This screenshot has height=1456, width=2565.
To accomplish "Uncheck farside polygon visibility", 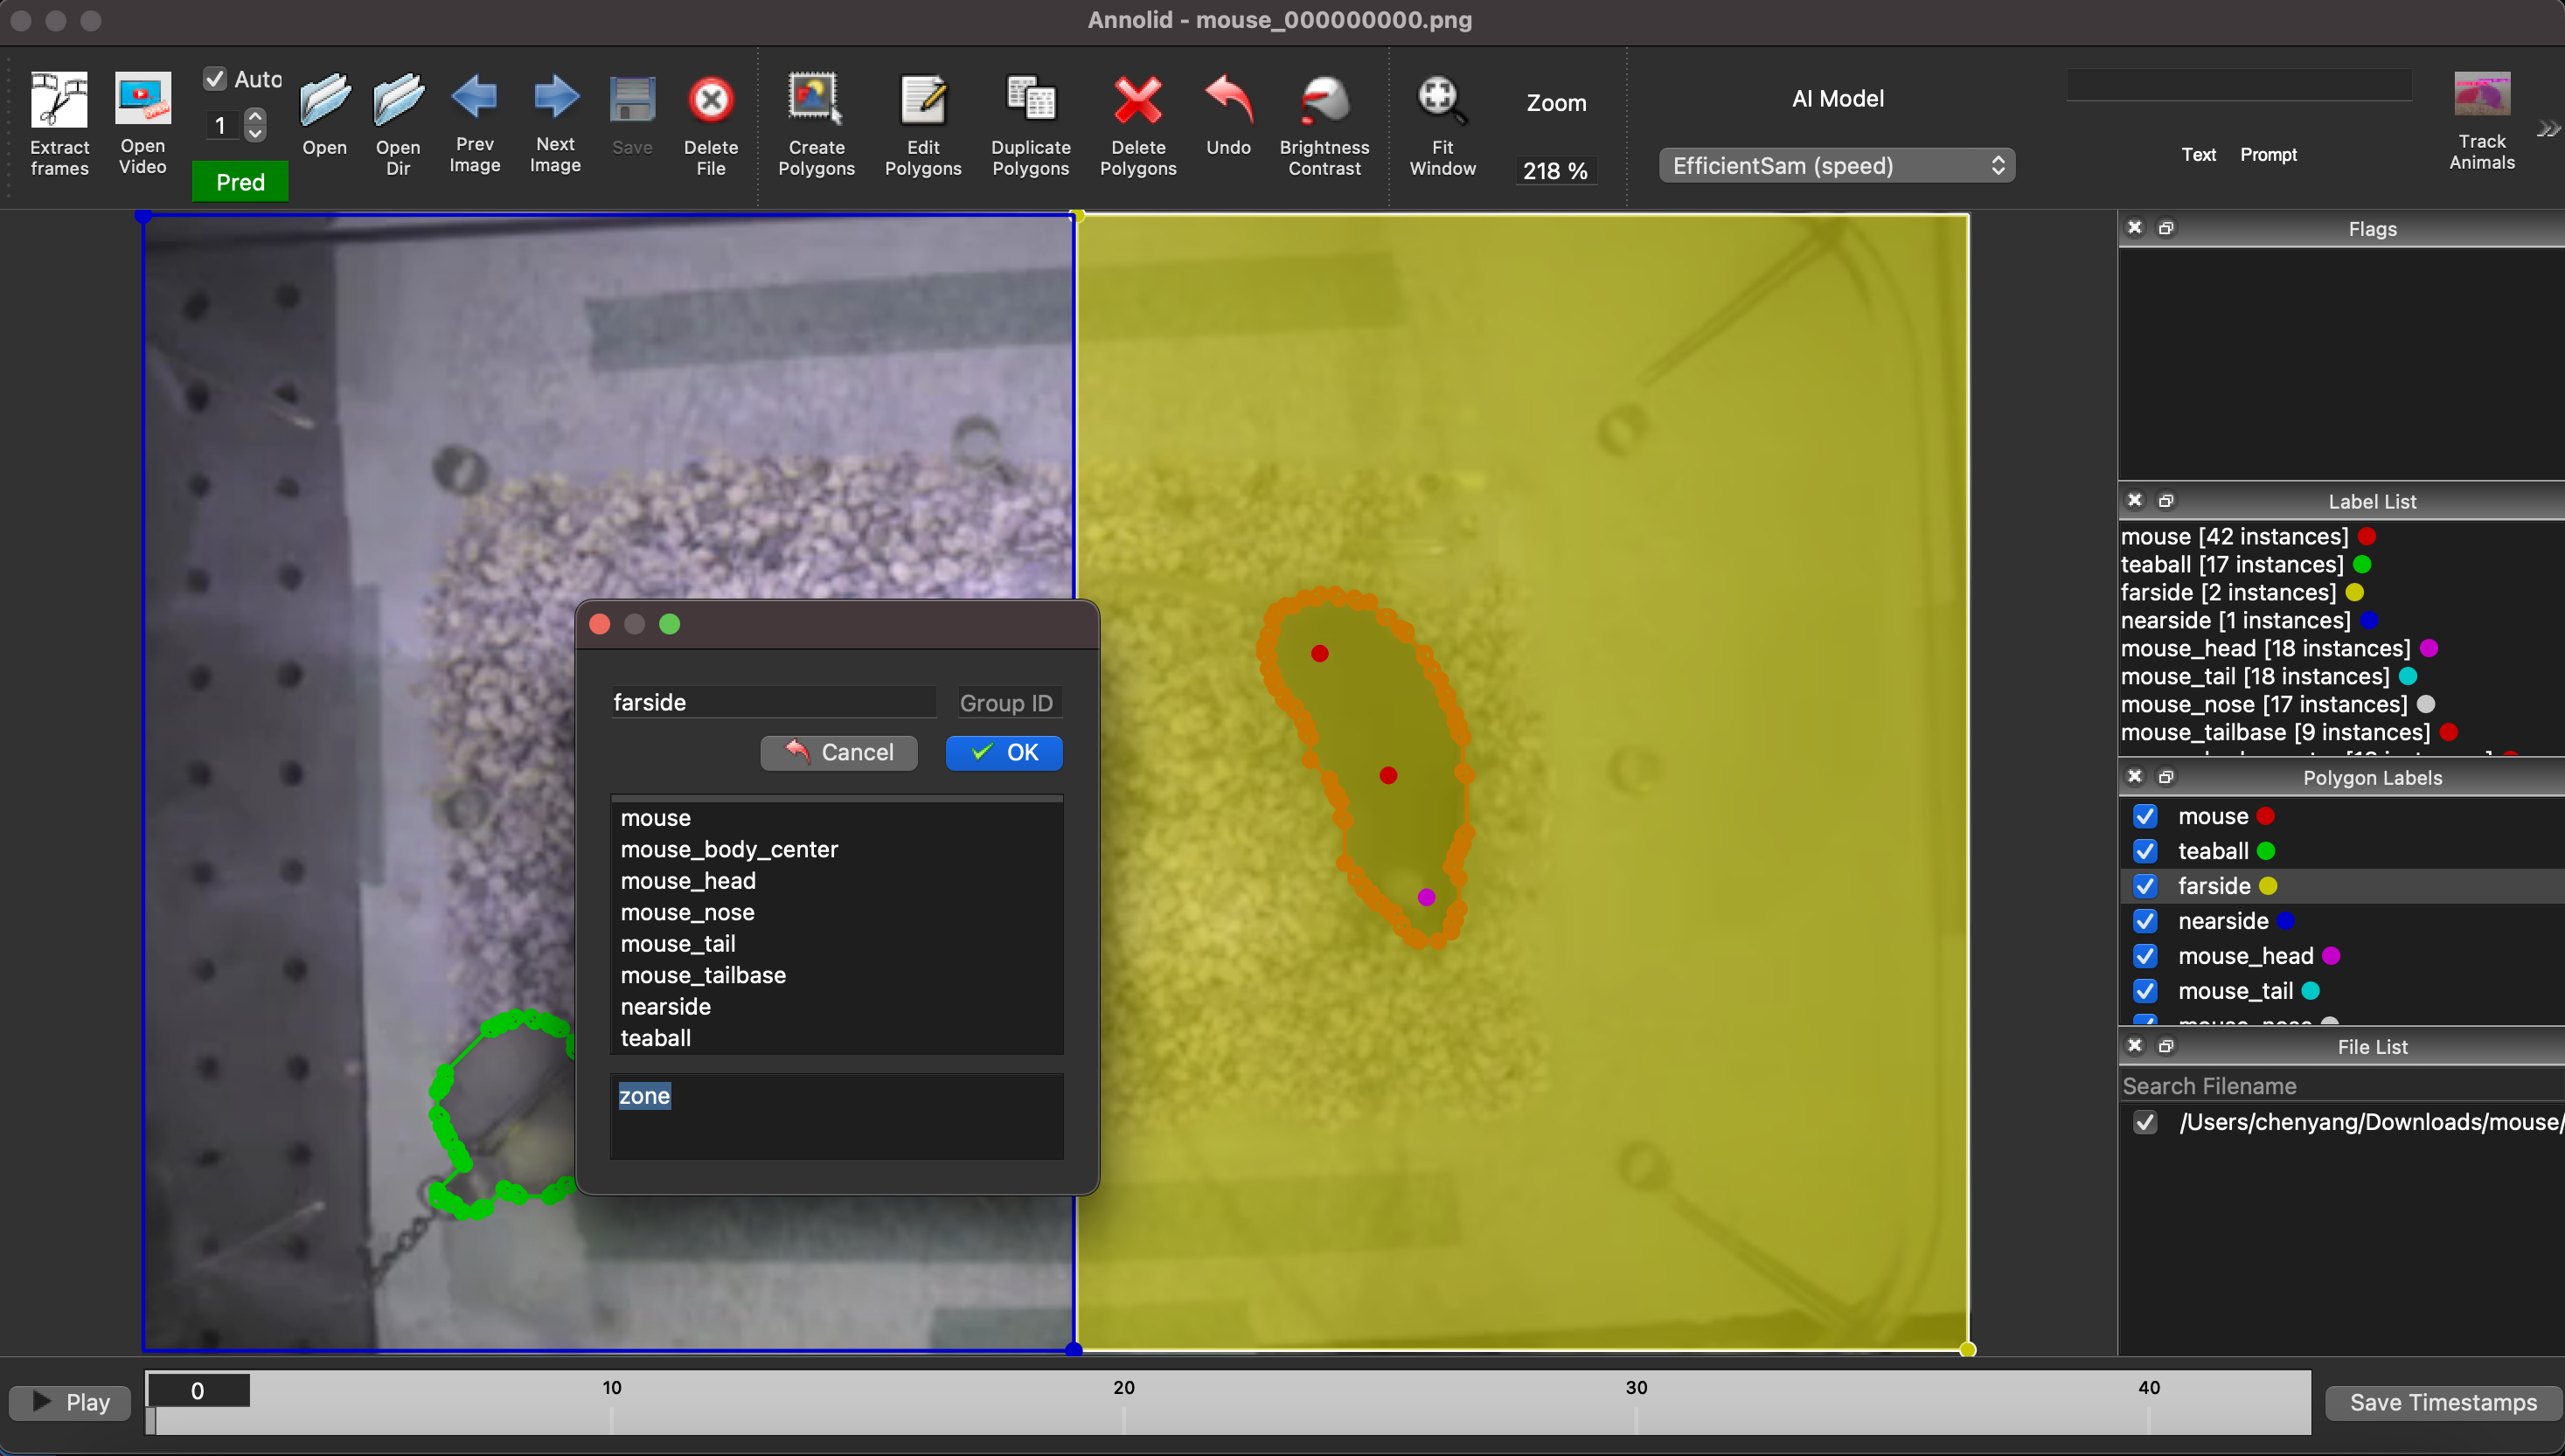I will (x=2144, y=886).
